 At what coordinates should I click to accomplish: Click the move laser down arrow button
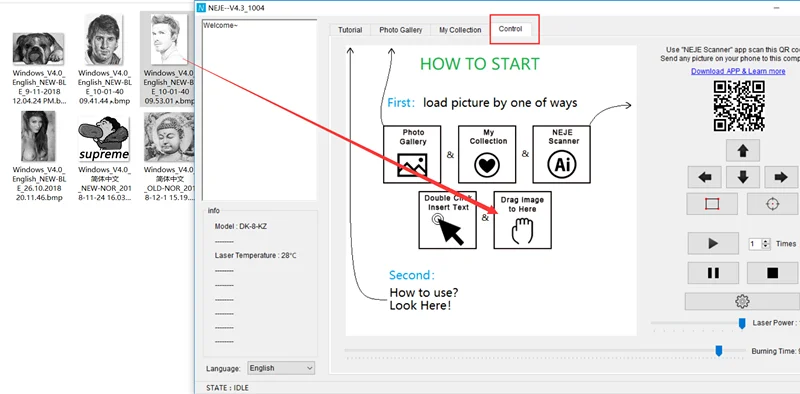pyautogui.click(x=742, y=177)
